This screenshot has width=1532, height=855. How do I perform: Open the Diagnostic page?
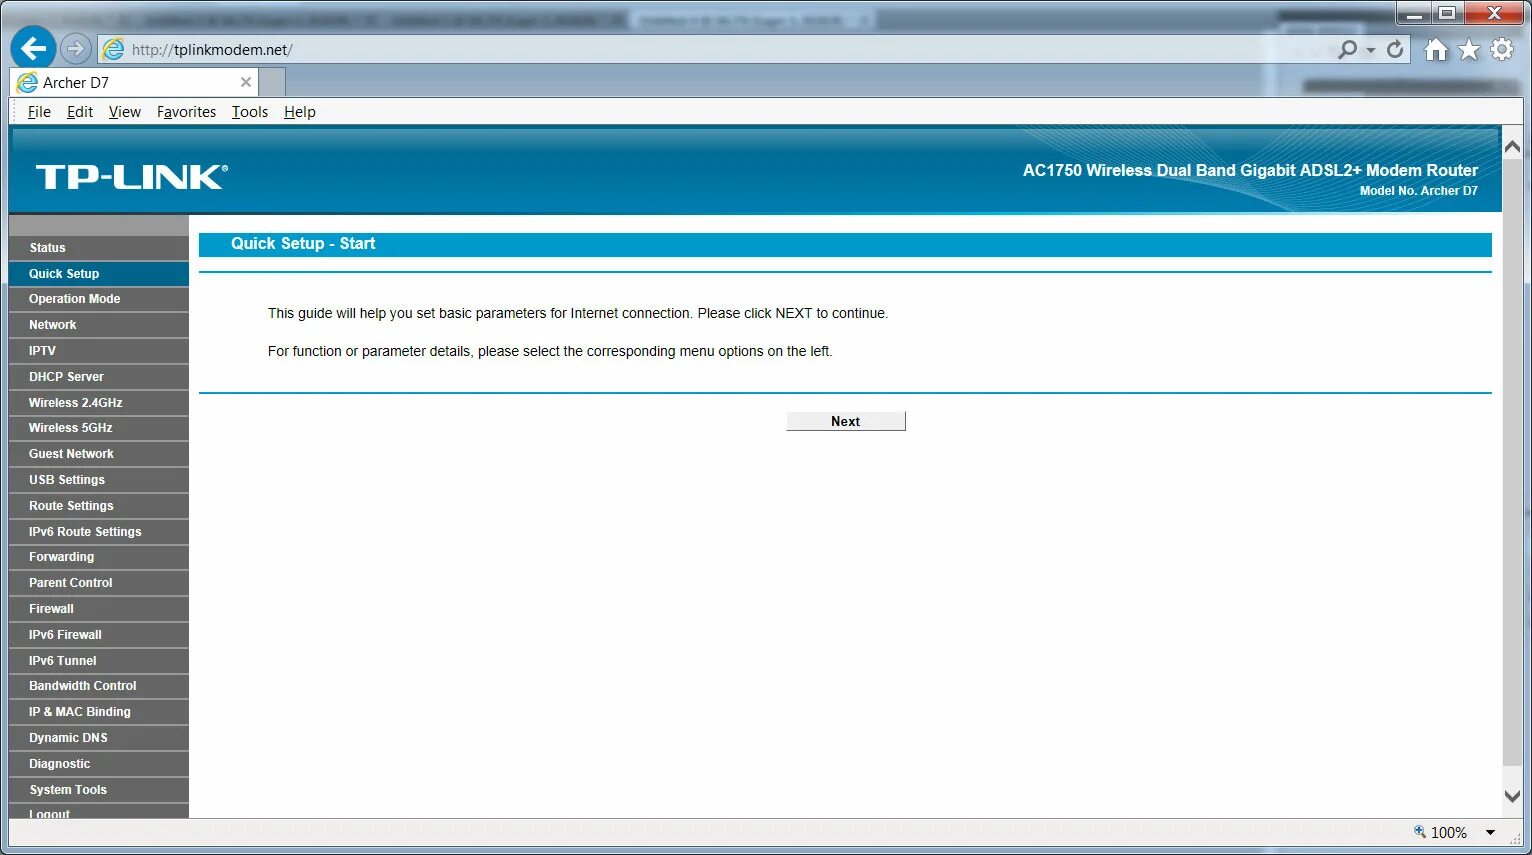point(99,764)
